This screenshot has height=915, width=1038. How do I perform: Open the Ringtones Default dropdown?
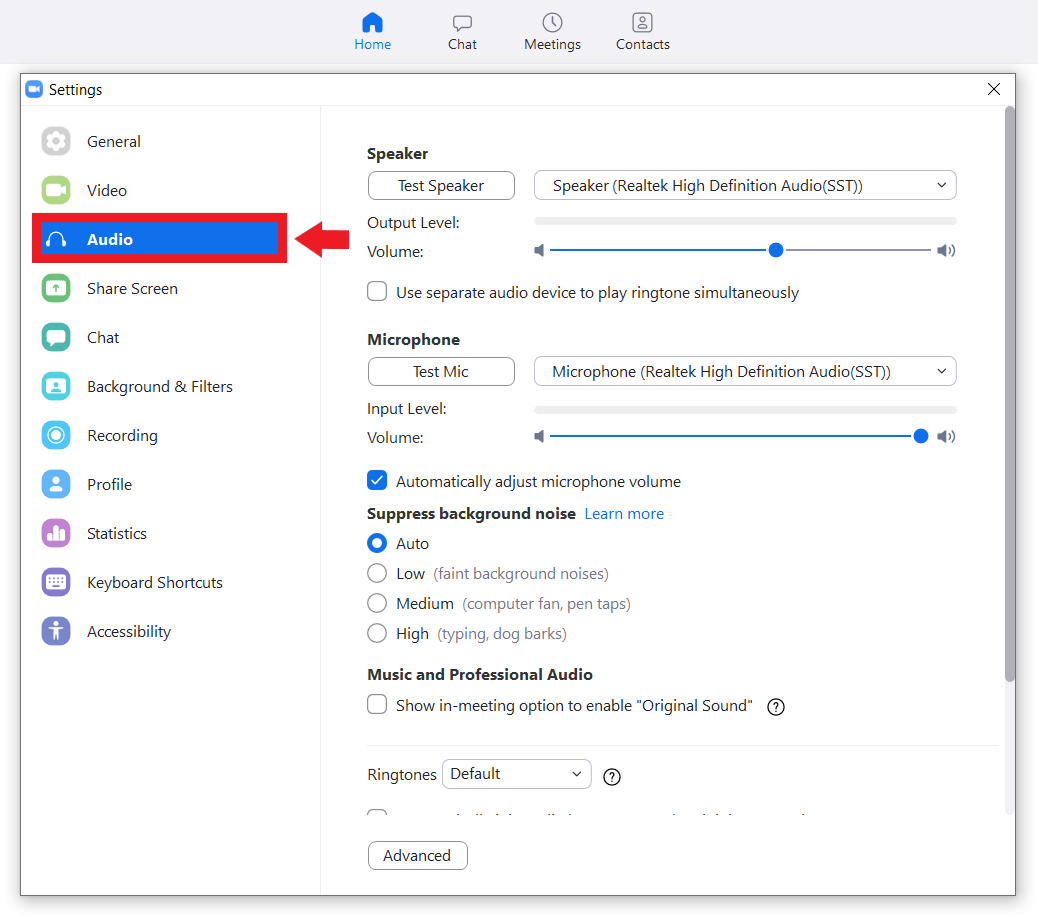[x=516, y=774]
